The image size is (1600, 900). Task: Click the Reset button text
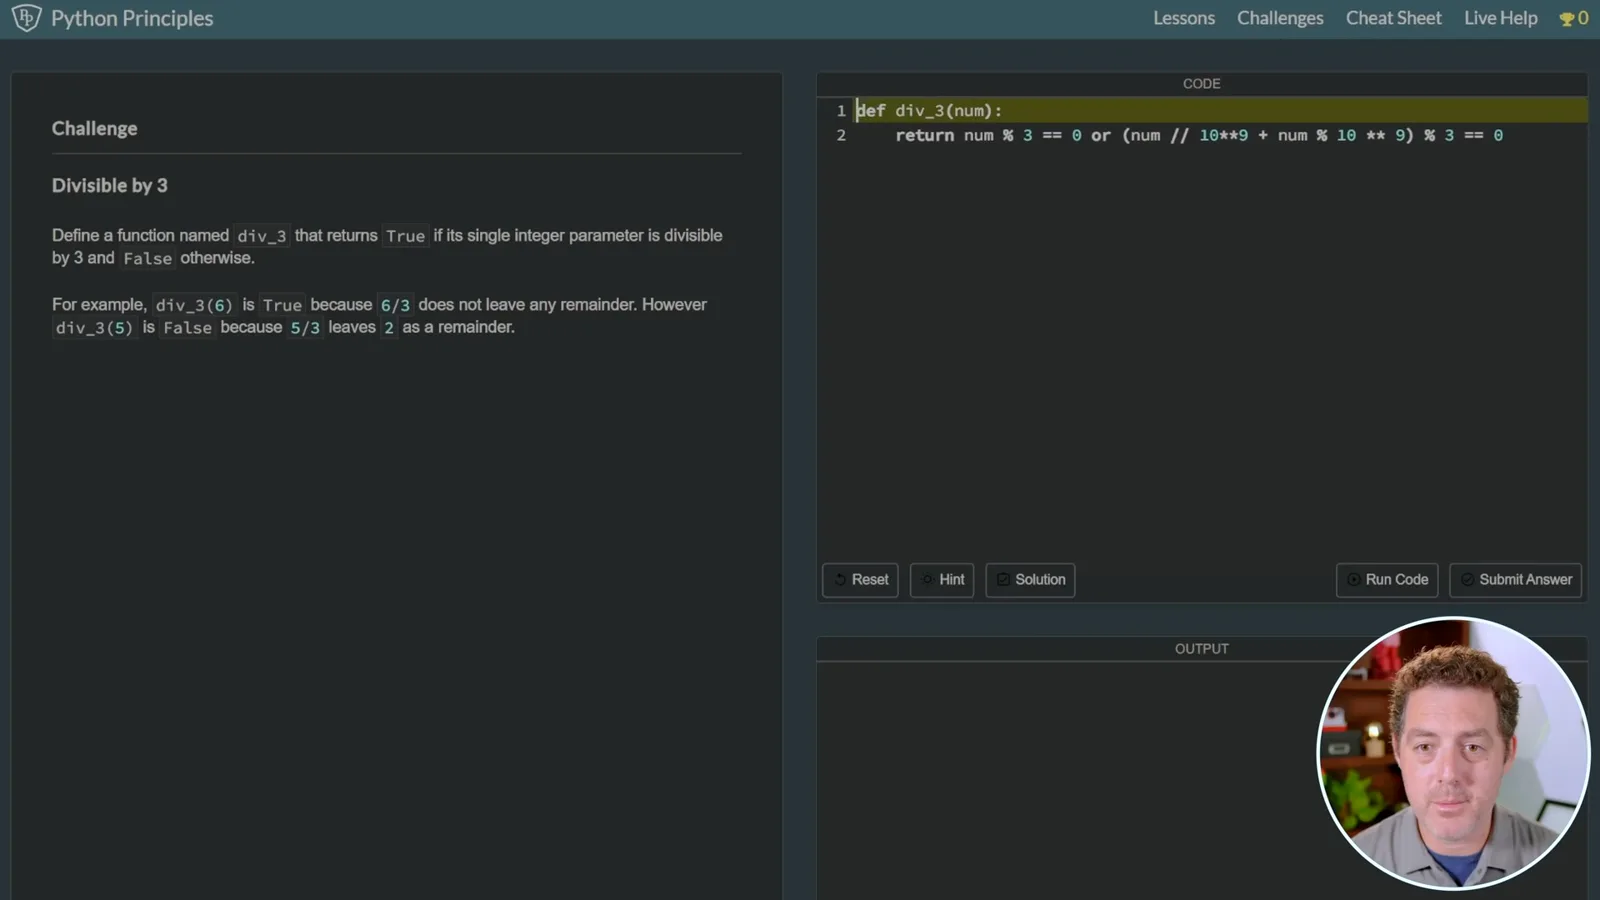(870, 579)
